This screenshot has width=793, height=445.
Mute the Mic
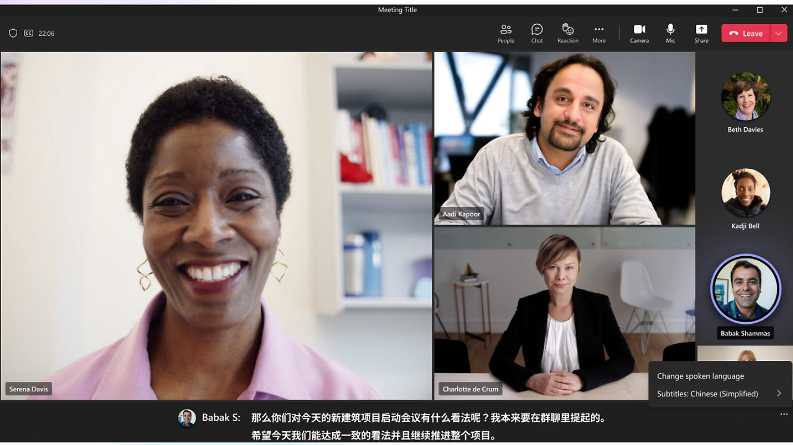click(670, 32)
